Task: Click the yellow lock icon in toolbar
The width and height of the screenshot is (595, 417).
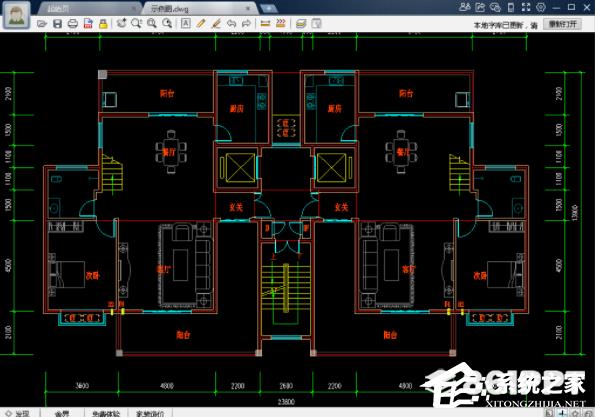Action: pos(103,24)
